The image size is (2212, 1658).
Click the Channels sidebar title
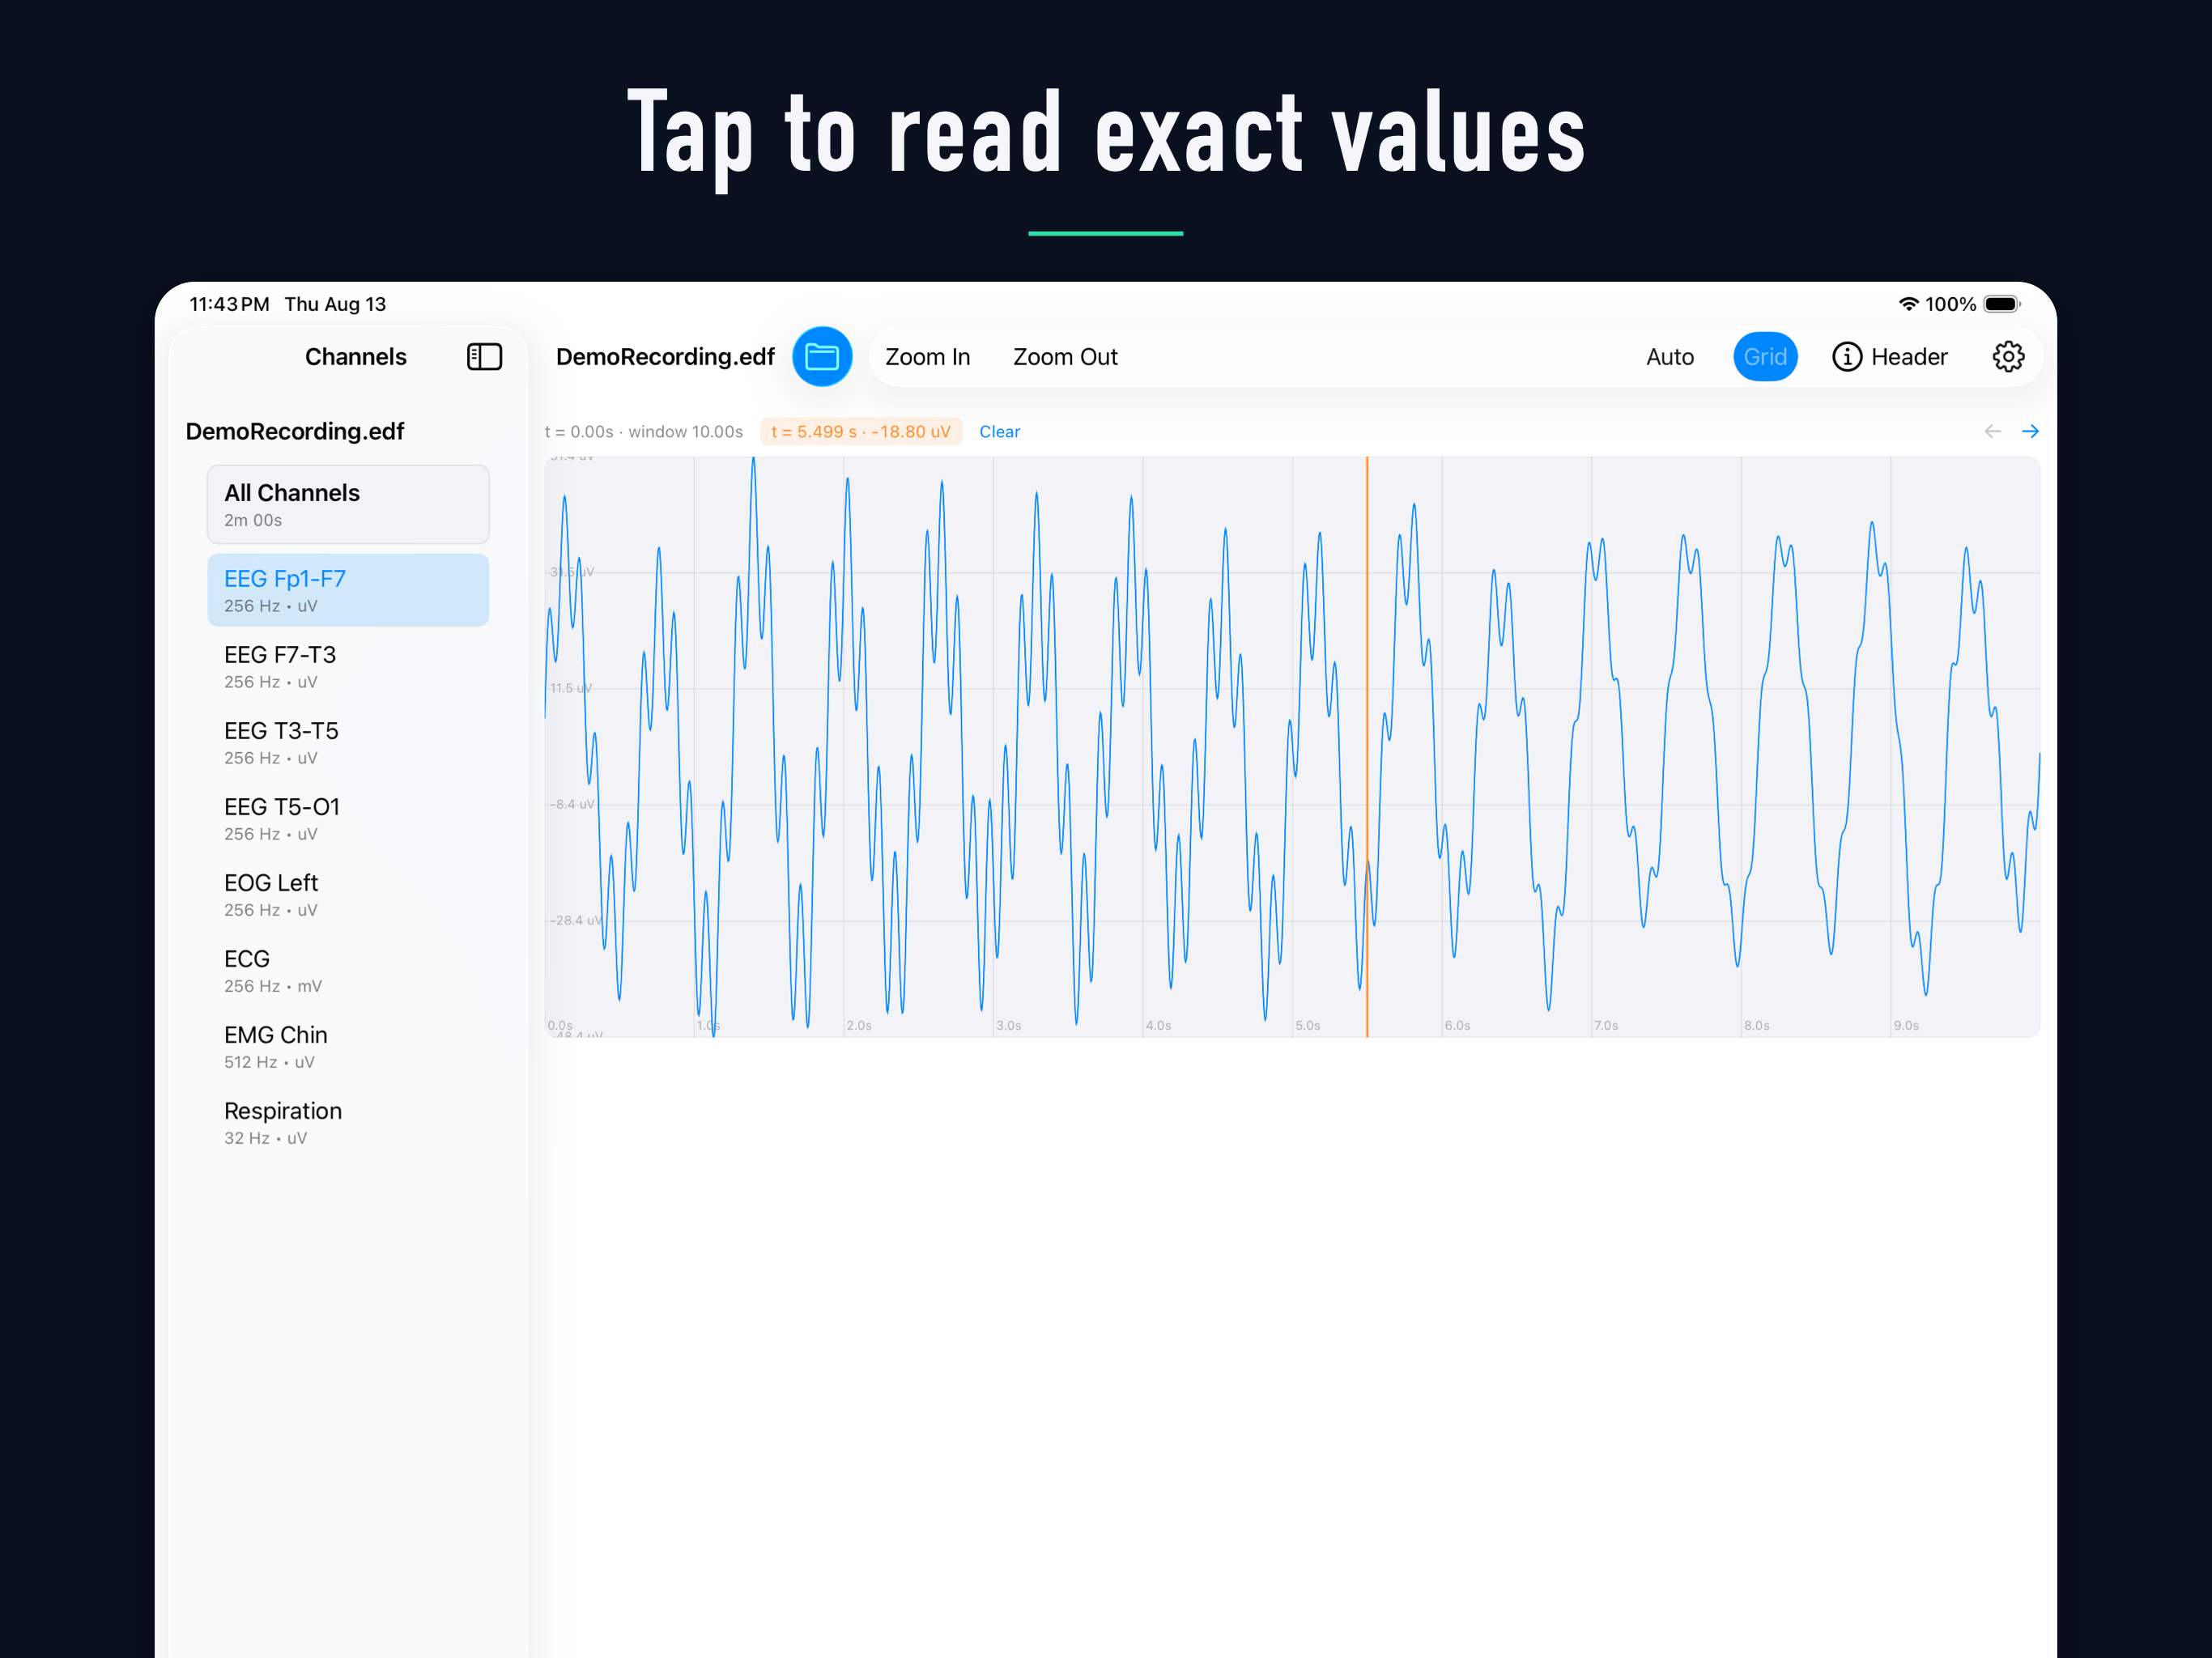pyautogui.click(x=355, y=357)
